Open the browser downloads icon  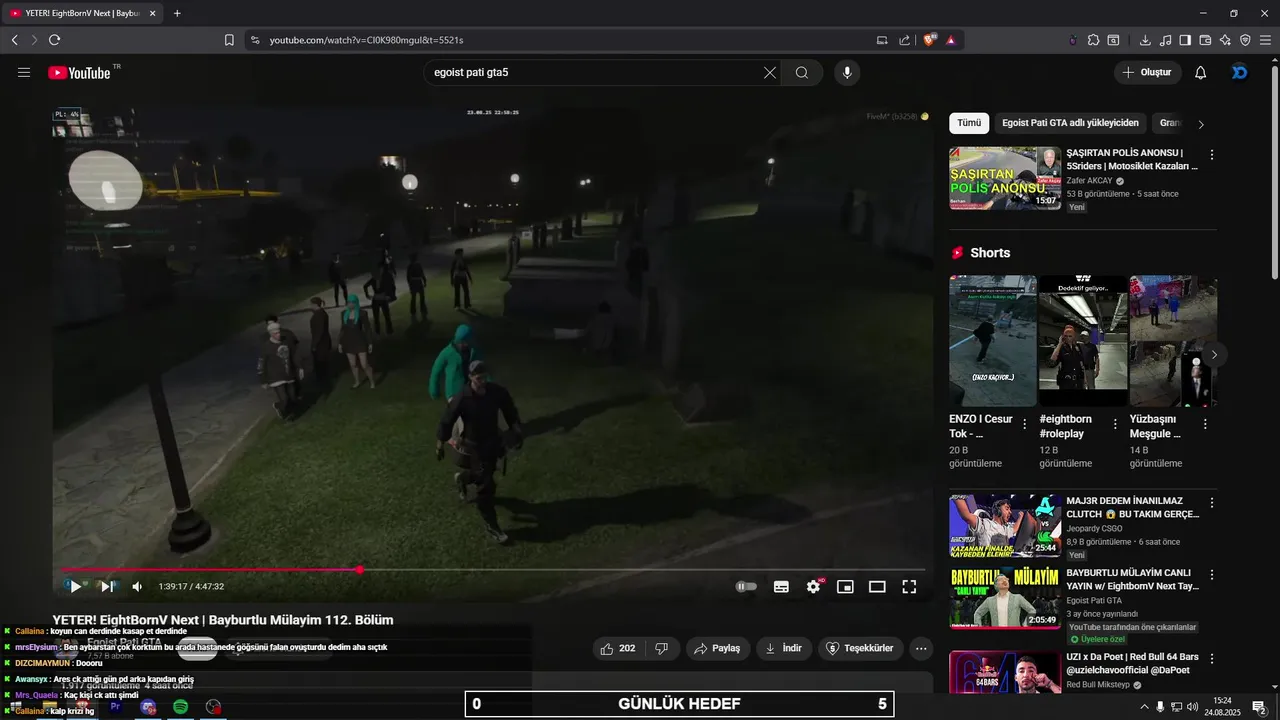[x=1145, y=40]
